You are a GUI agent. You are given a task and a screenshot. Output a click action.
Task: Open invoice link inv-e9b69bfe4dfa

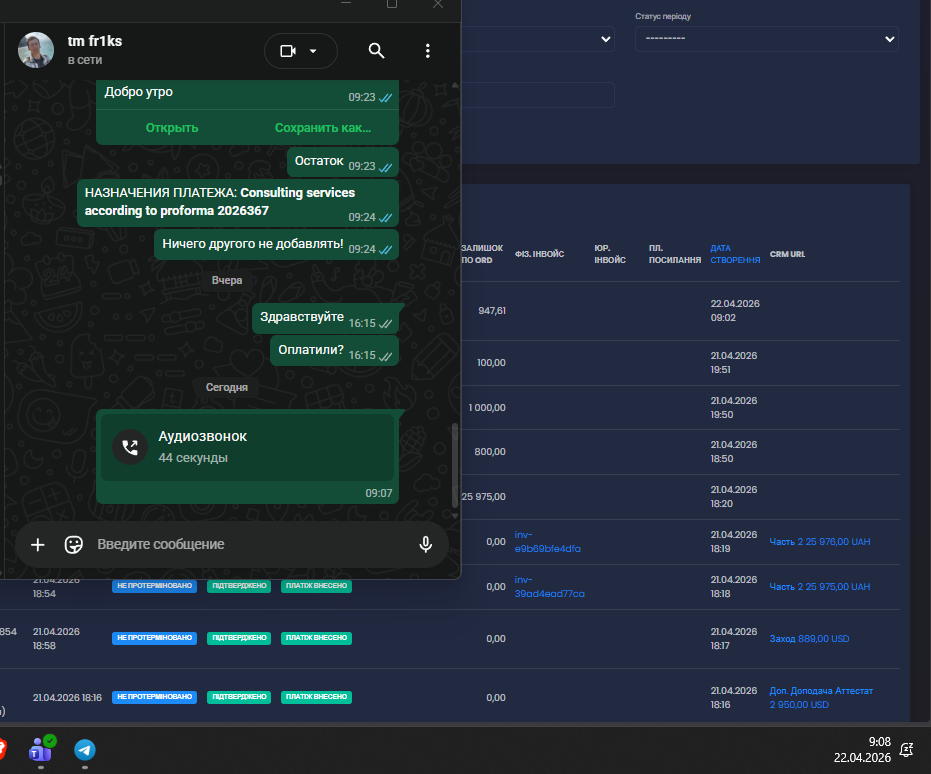coord(547,542)
